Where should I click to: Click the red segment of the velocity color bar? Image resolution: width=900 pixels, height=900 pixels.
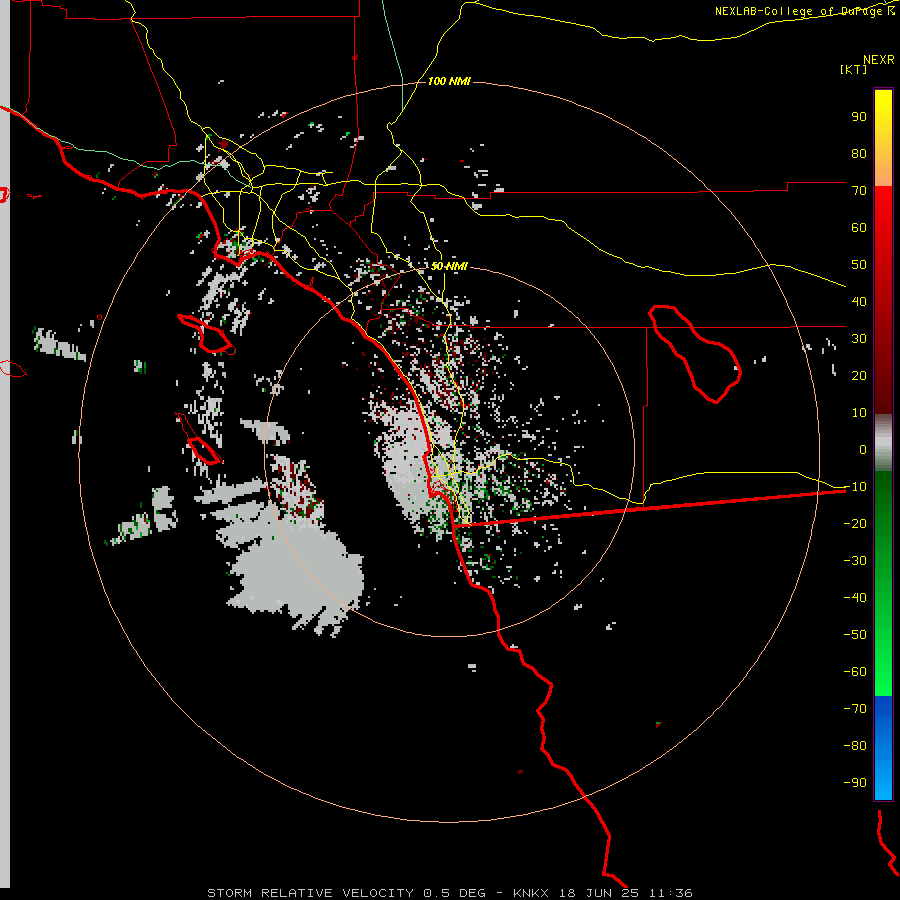click(883, 300)
